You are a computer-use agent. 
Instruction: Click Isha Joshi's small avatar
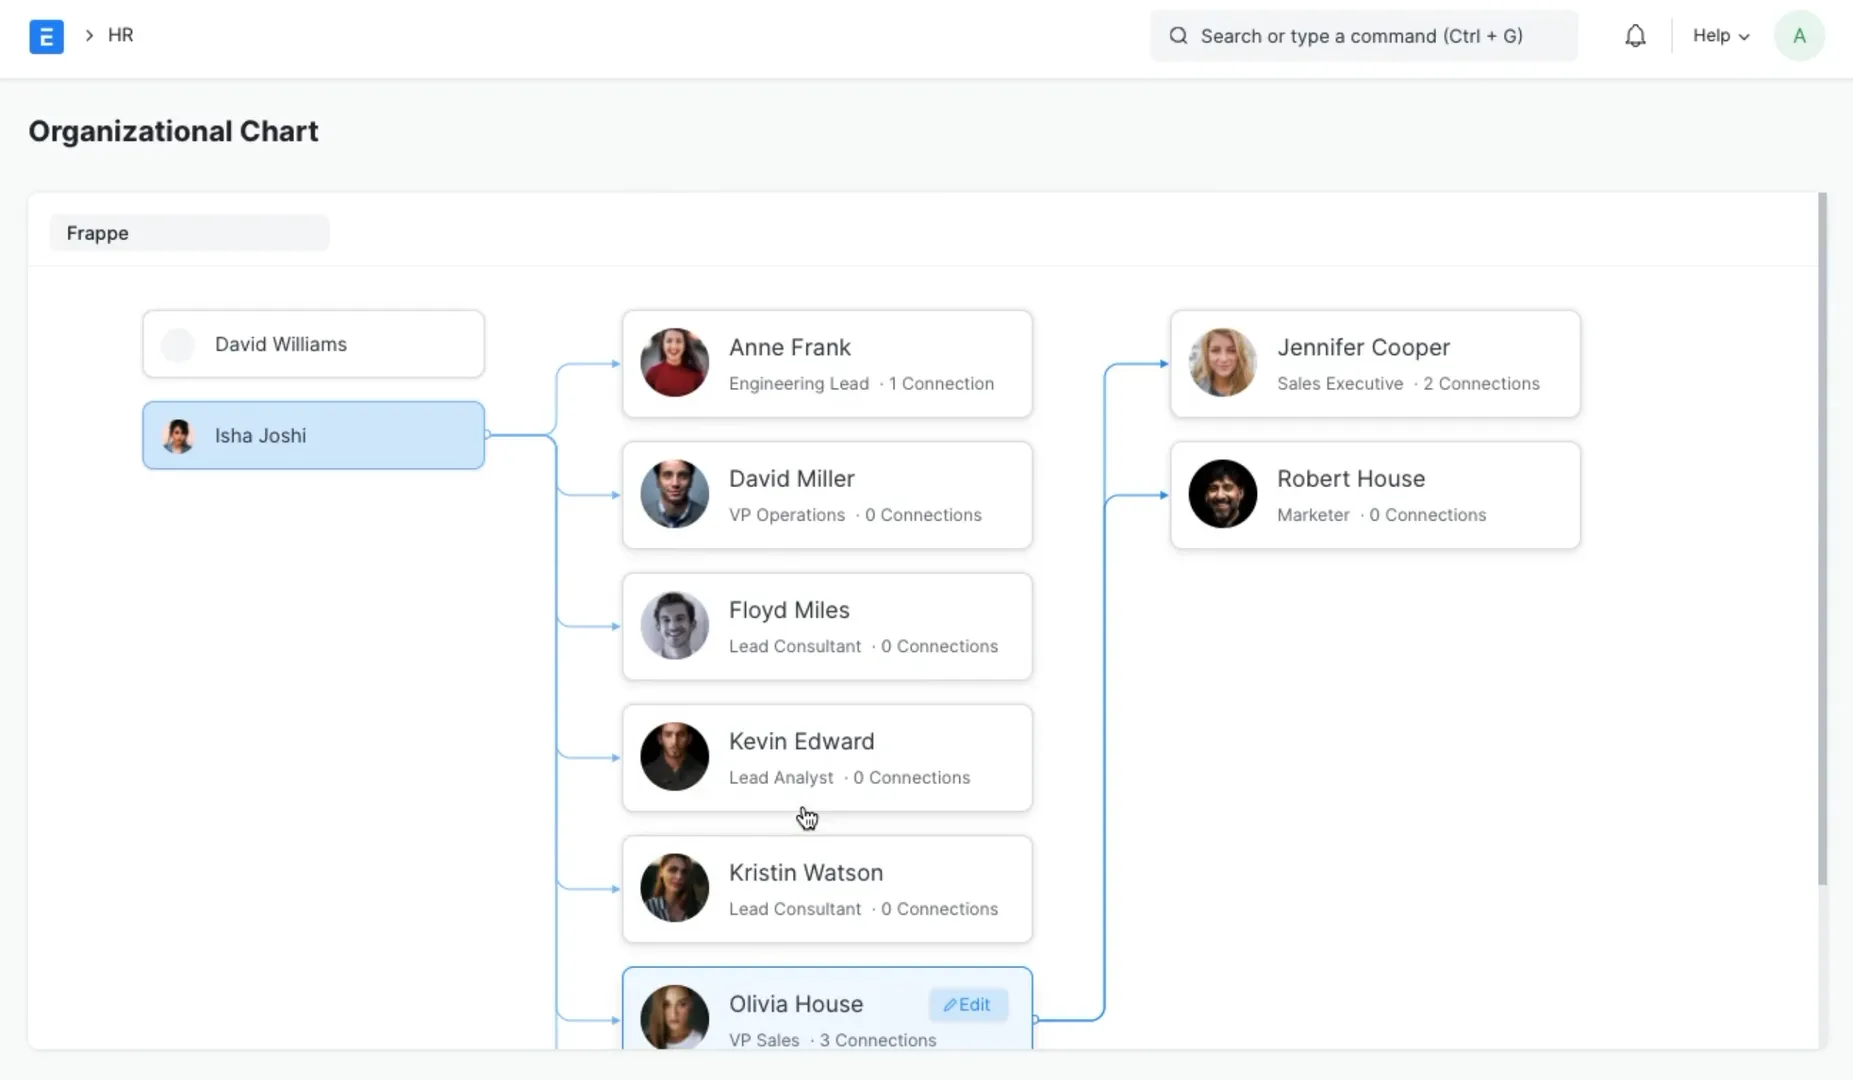[178, 436]
